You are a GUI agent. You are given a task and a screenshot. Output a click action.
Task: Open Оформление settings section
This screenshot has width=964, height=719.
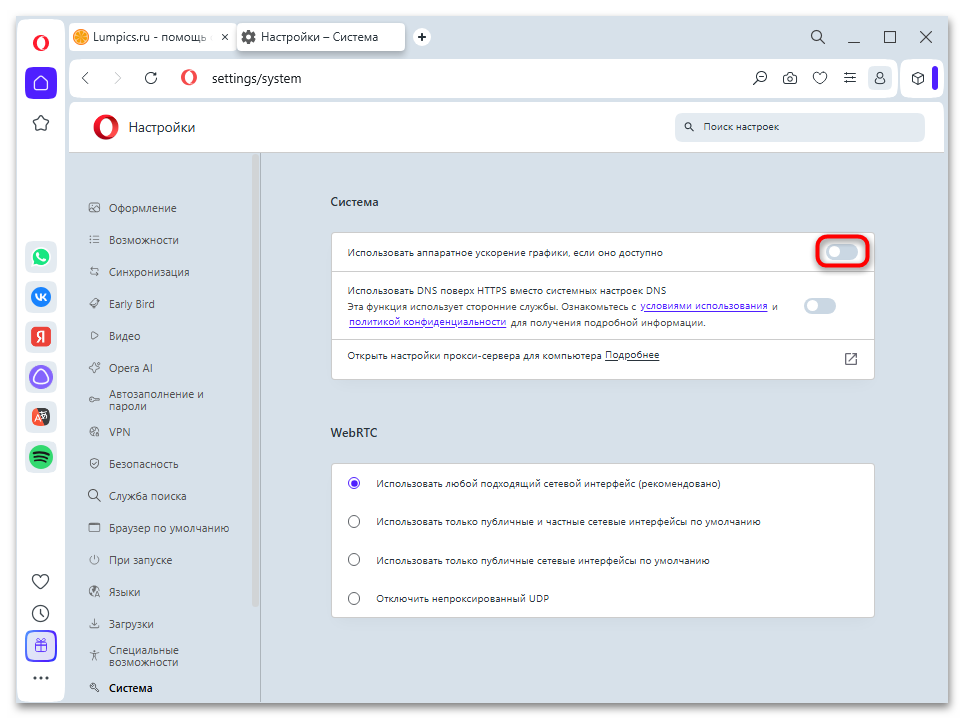(143, 208)
